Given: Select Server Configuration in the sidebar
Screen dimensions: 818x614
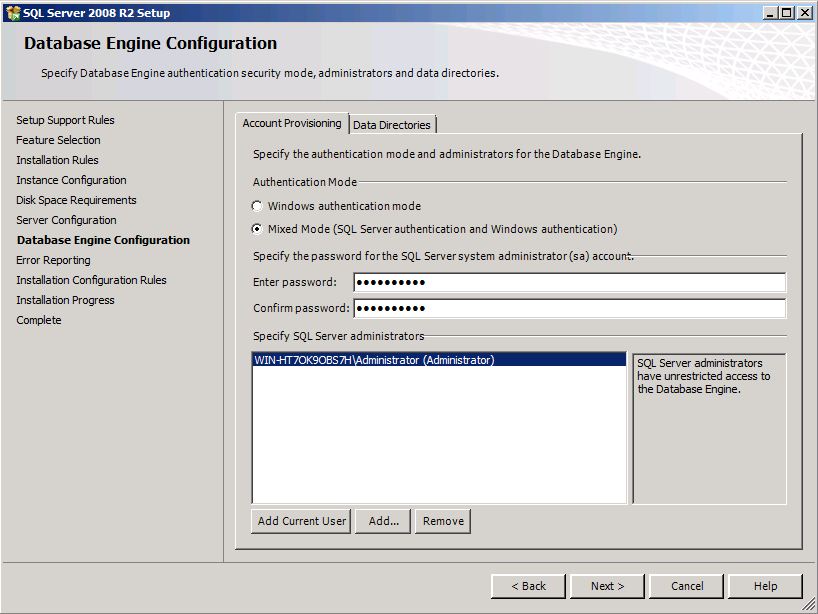Looking at the screenshot, I should click(x=66, y=220).
